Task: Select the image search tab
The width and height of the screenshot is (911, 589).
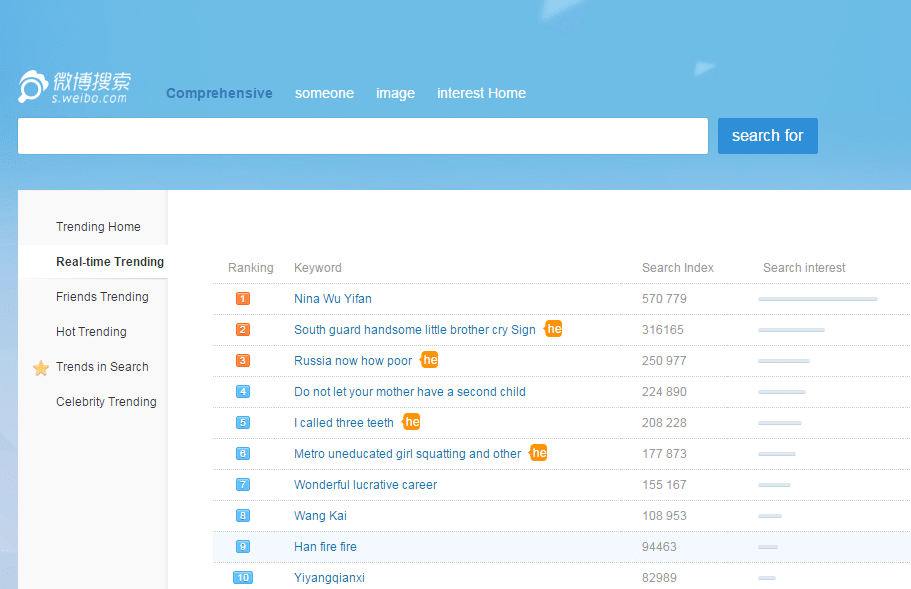Action: pyautogui.click(x=395, y=93)
